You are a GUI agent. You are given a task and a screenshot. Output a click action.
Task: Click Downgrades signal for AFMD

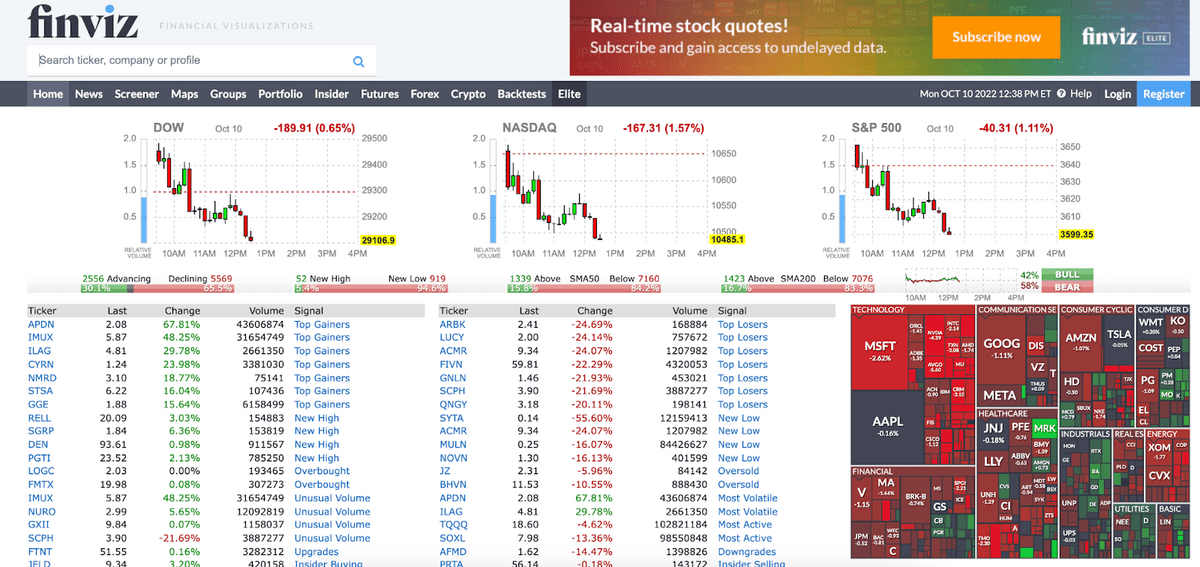(x=747, y=551)
